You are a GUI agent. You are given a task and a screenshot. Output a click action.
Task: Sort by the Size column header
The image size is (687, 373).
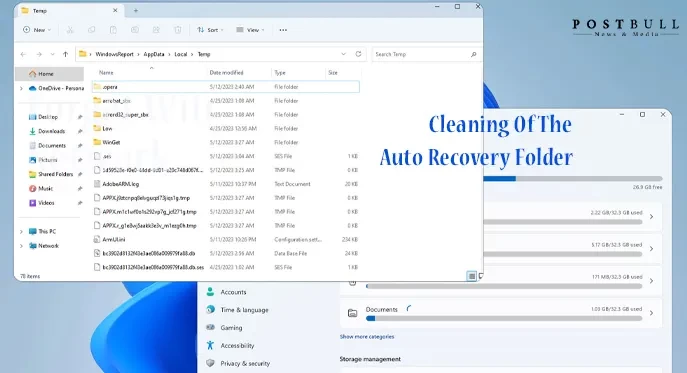[333, 73]
